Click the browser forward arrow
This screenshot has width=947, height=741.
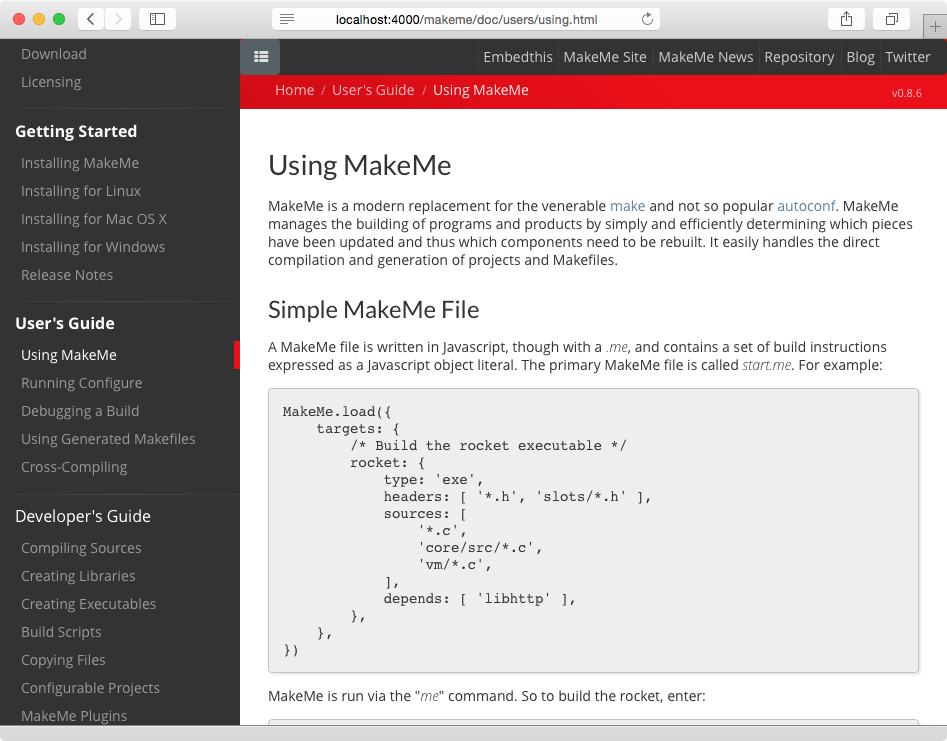[x=117, y=17]
